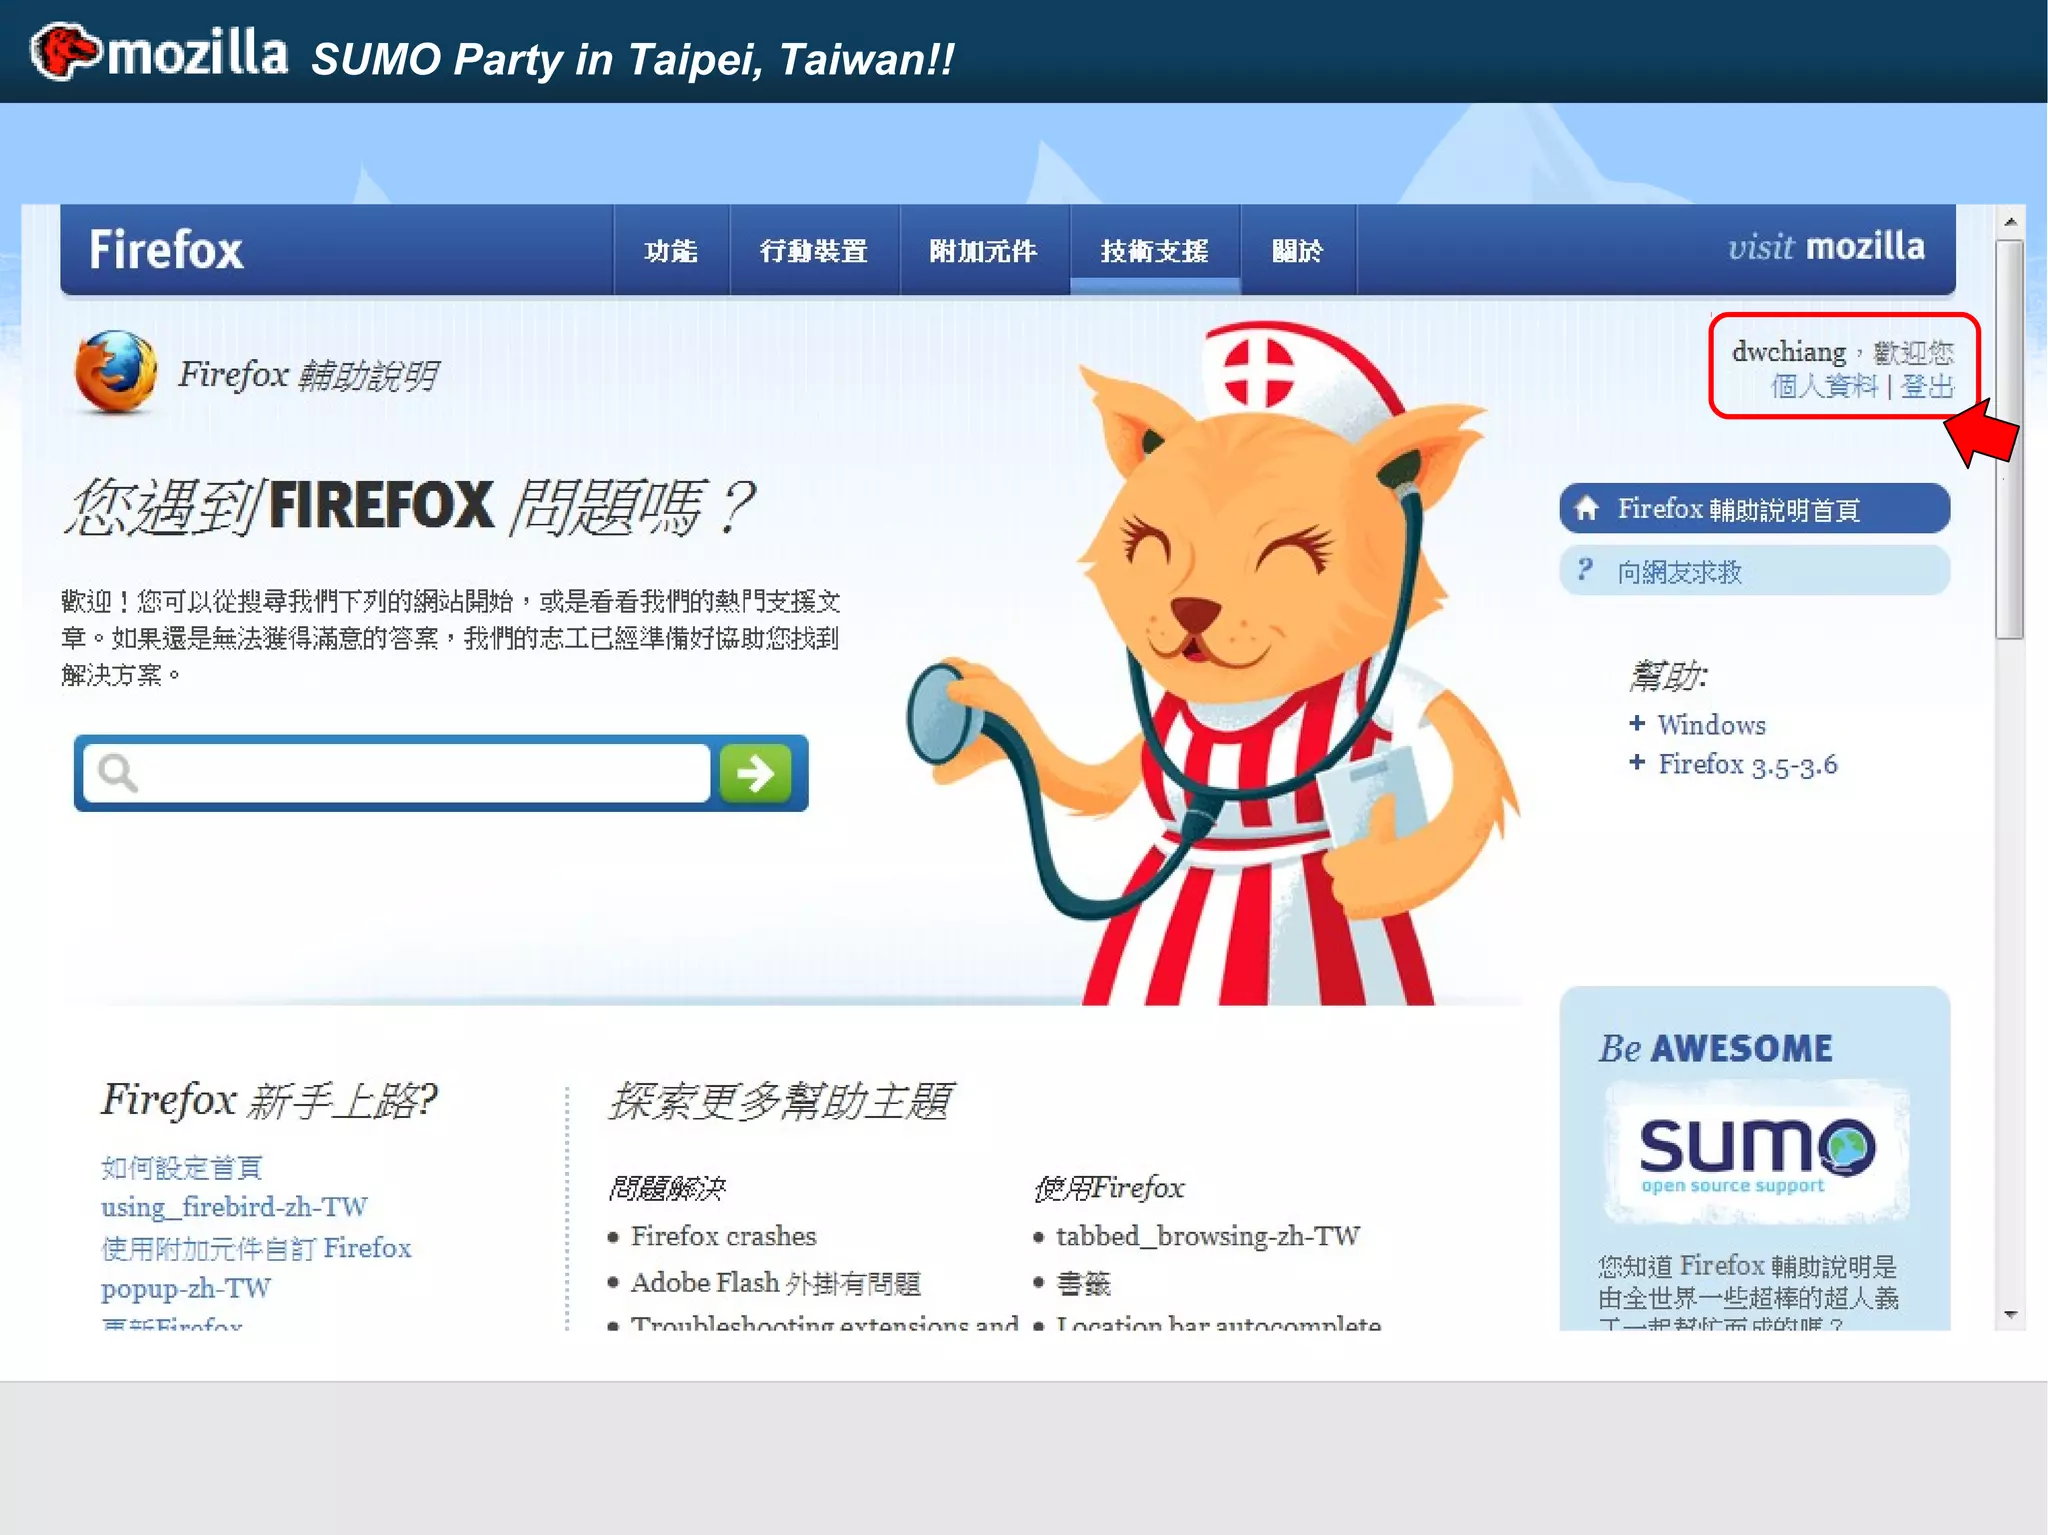Click the Firefox globe logo icon
Viewport: 2048px width, 1535px height.
(115, 372)
